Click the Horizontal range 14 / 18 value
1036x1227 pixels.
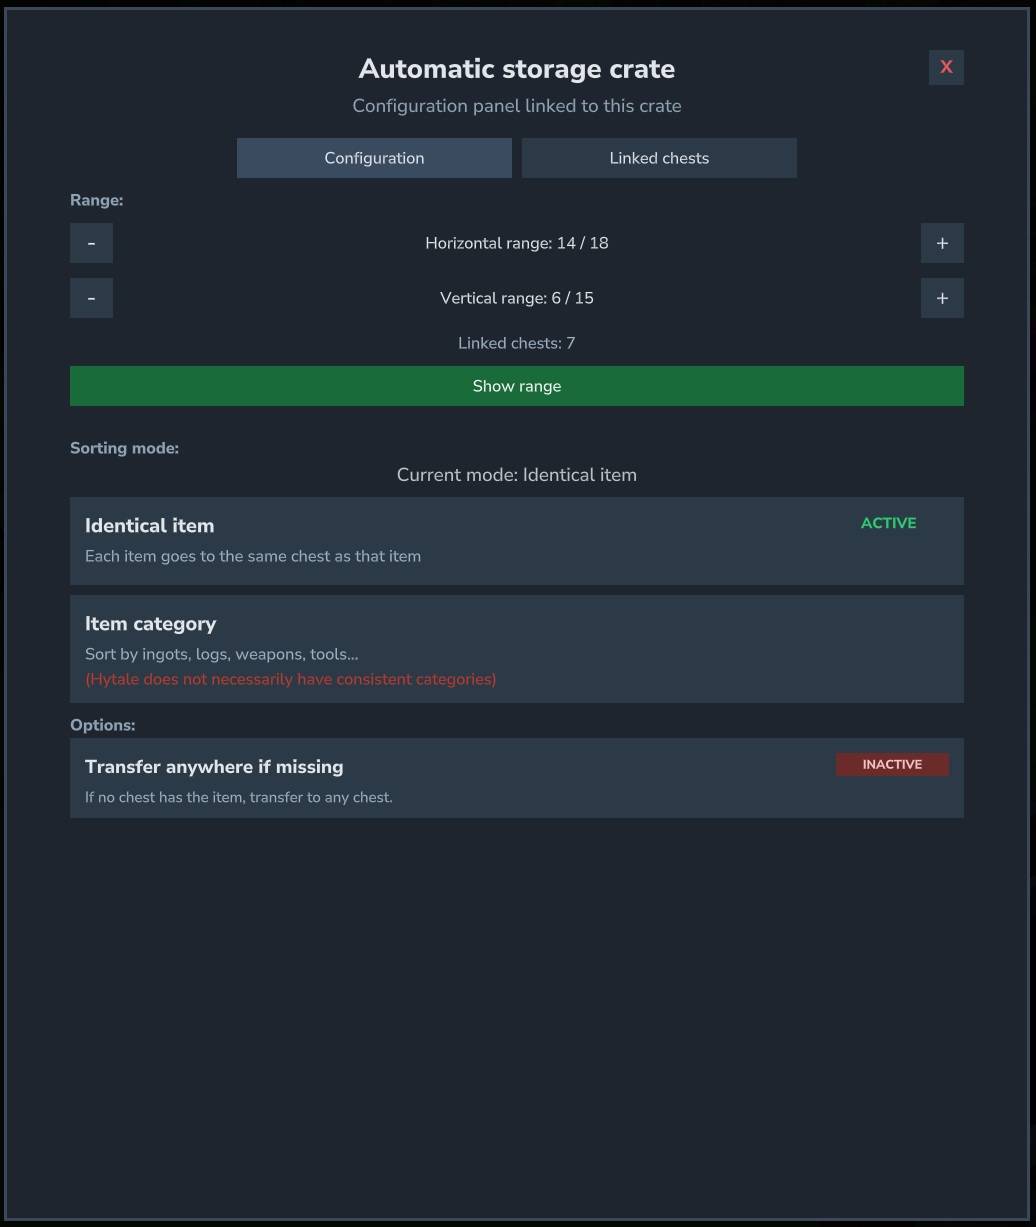click(516, 243)
